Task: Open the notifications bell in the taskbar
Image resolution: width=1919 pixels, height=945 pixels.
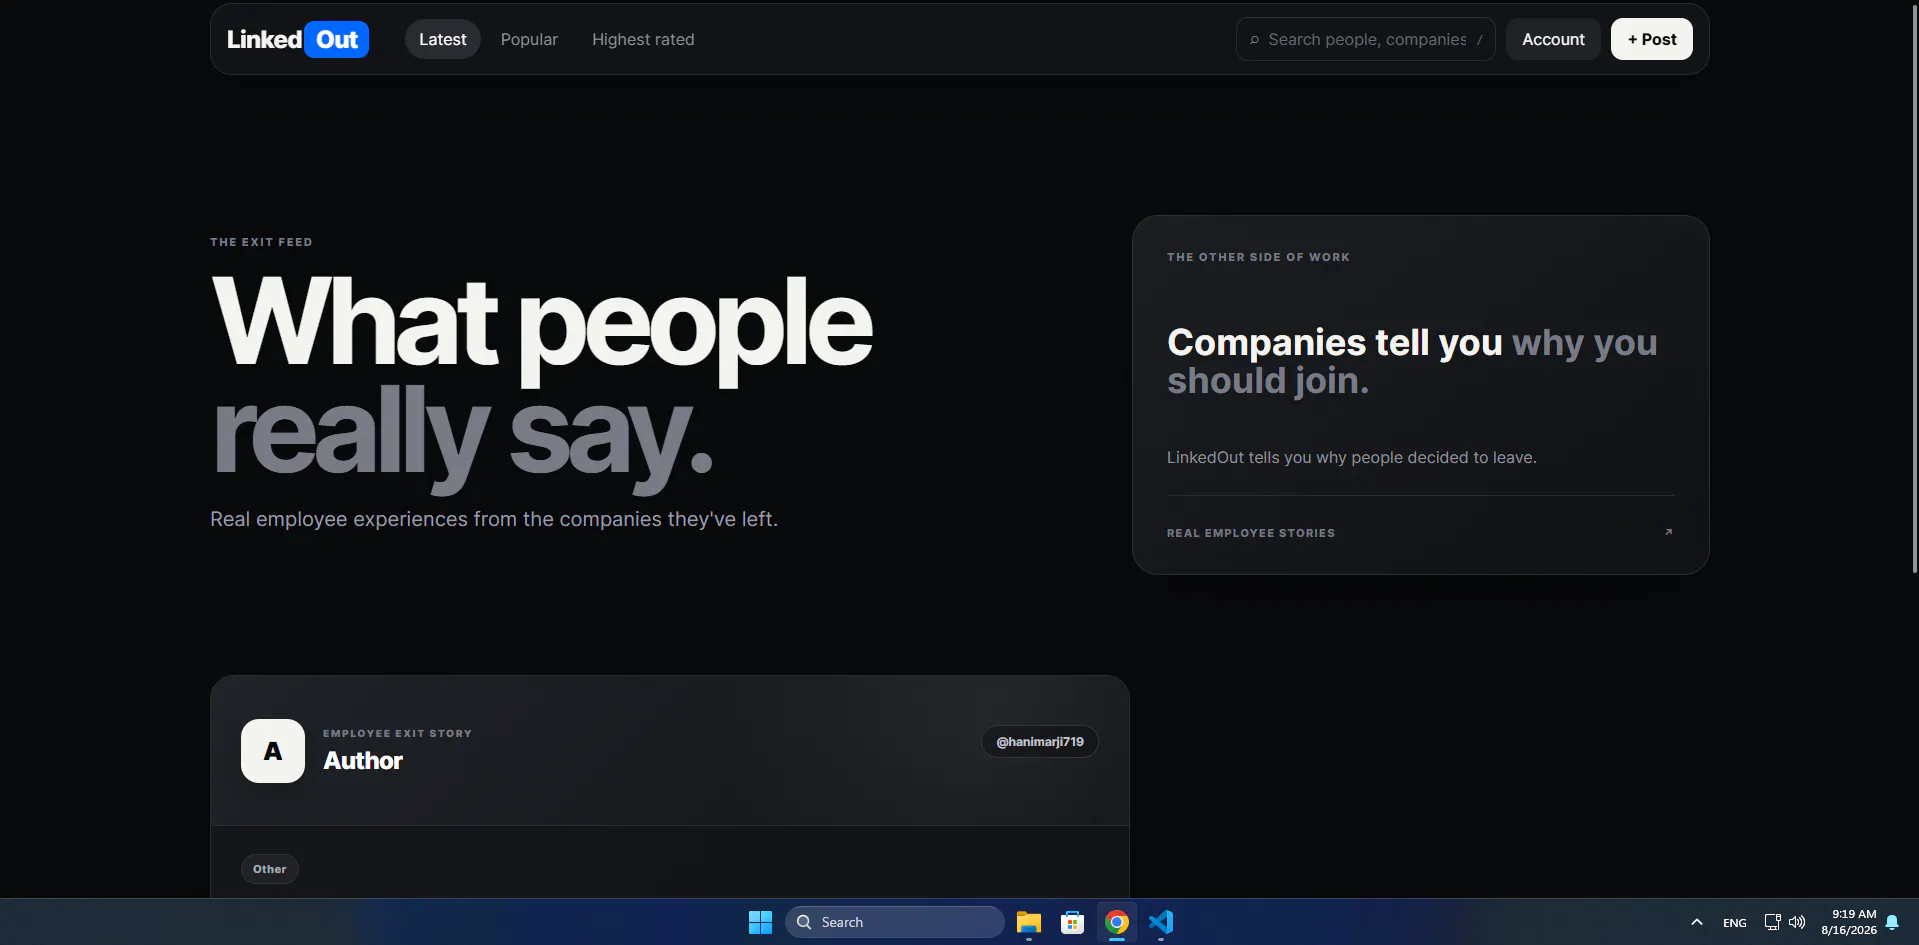Action: [x=1892, y=922]
